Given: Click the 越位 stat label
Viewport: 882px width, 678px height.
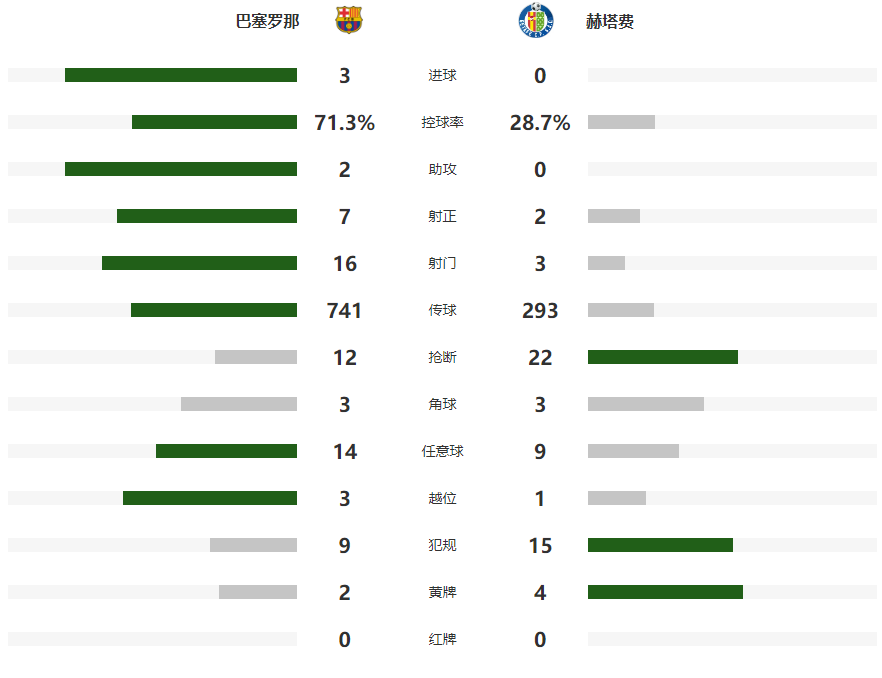Looking at the screenshot, I should pos(442,499).
